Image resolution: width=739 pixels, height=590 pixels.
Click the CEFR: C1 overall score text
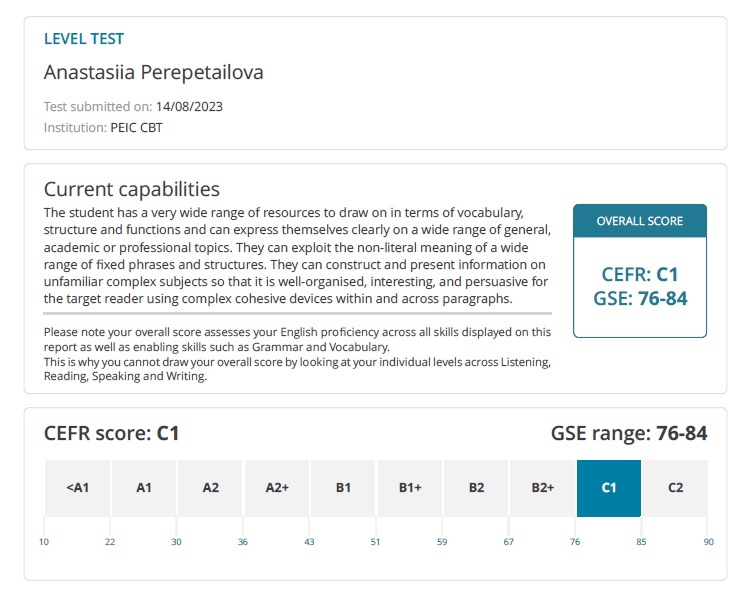[x=640, y=274]
